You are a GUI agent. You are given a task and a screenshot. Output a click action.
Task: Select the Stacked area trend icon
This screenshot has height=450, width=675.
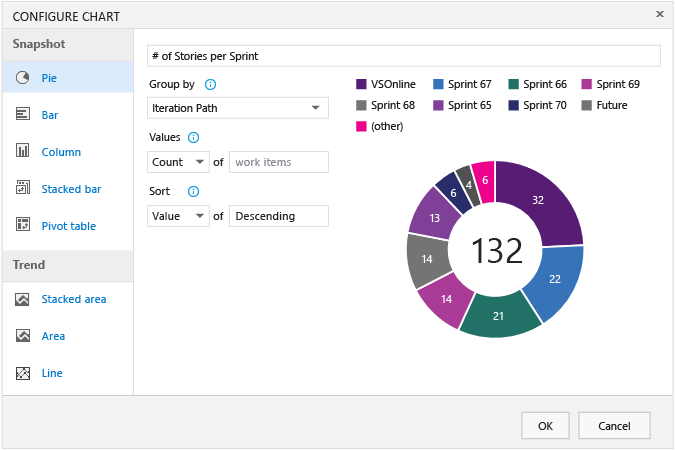click(22, 299)
